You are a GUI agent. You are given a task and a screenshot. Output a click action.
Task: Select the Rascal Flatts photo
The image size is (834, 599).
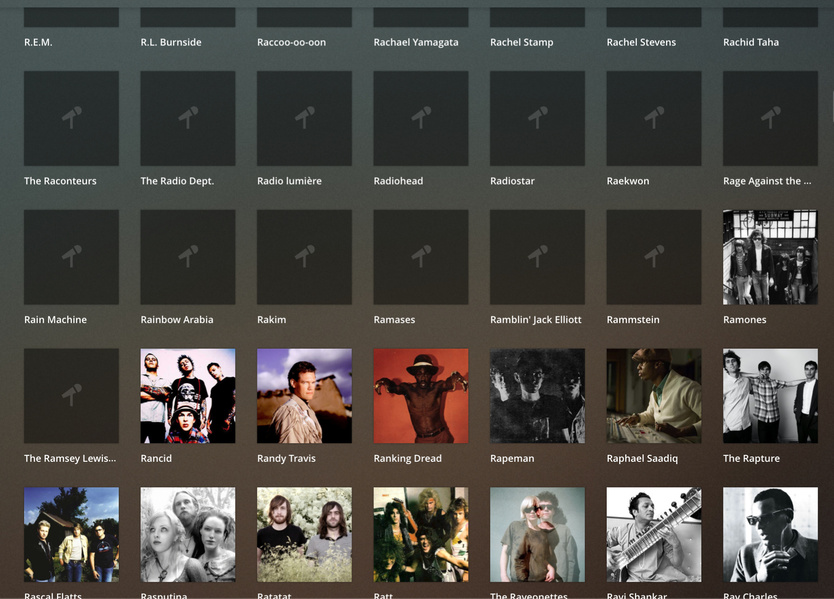coord(71,535)
